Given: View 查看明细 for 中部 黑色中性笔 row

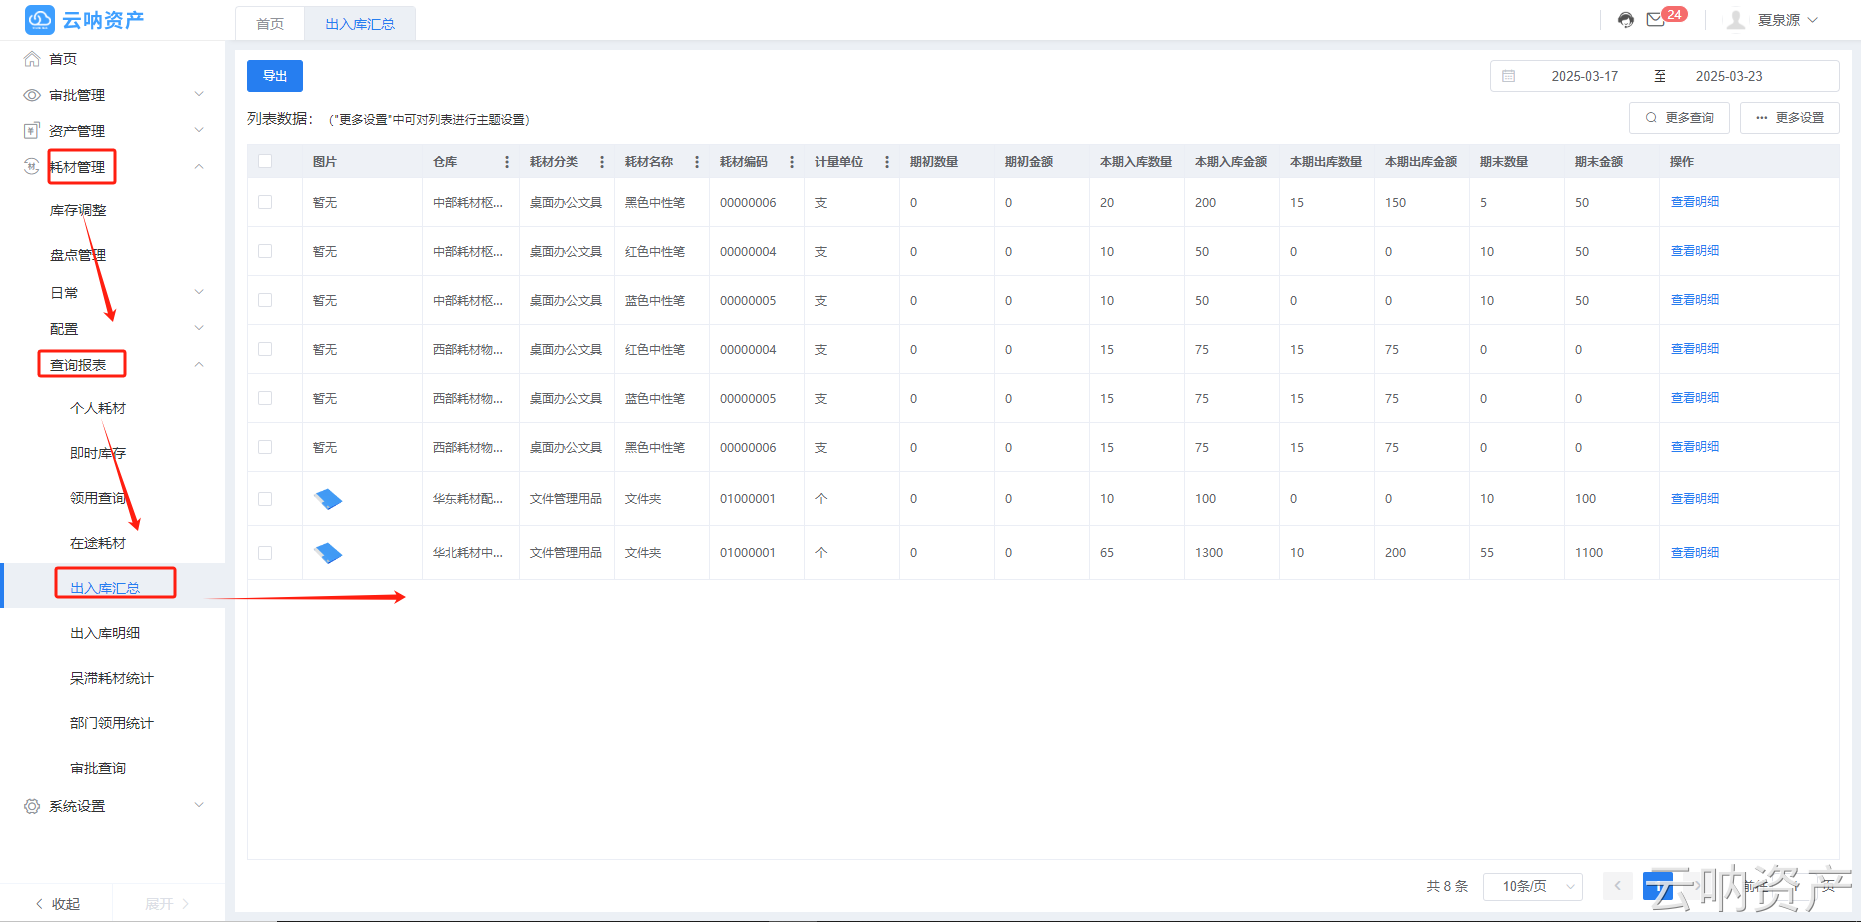Looking at the screenshot, I should pyautogui.click(x=1695, y=202).
